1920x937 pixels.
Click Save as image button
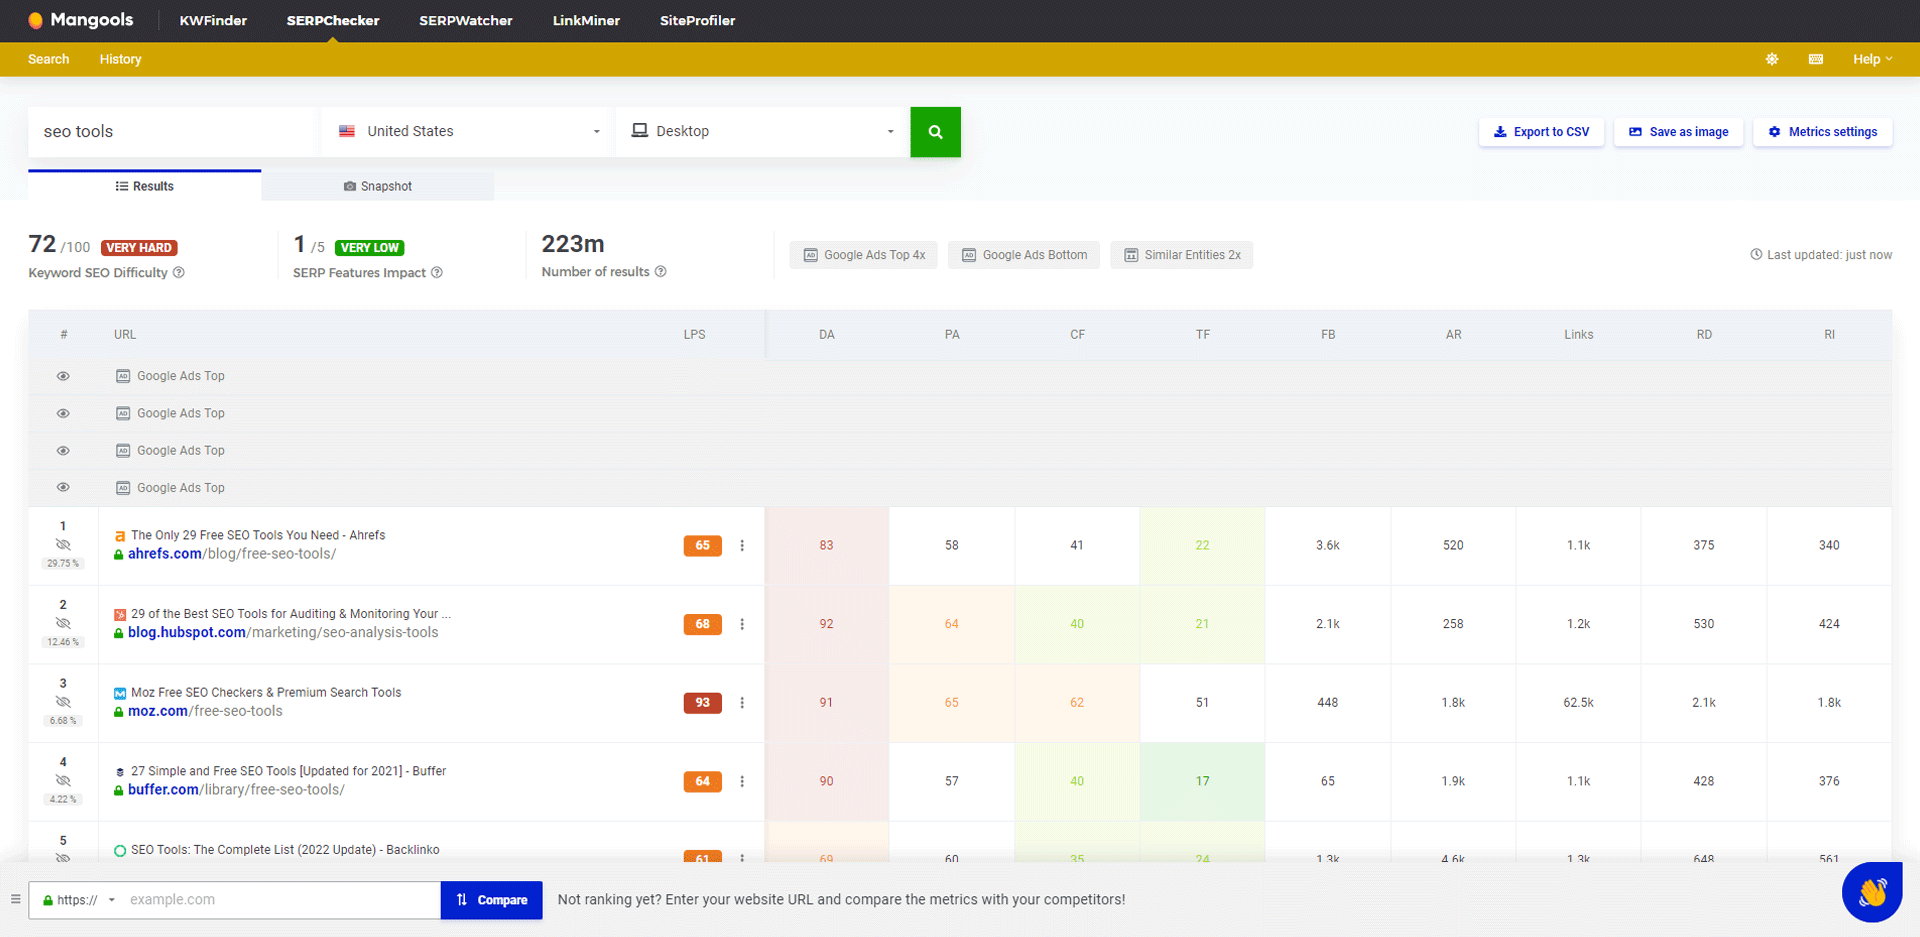pyautogui.click(x=1678, y=132)
